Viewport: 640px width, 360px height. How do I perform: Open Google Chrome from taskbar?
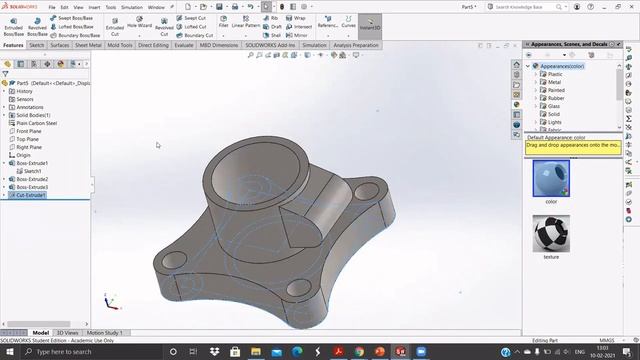pyautogui.click(x=359, y=351)
